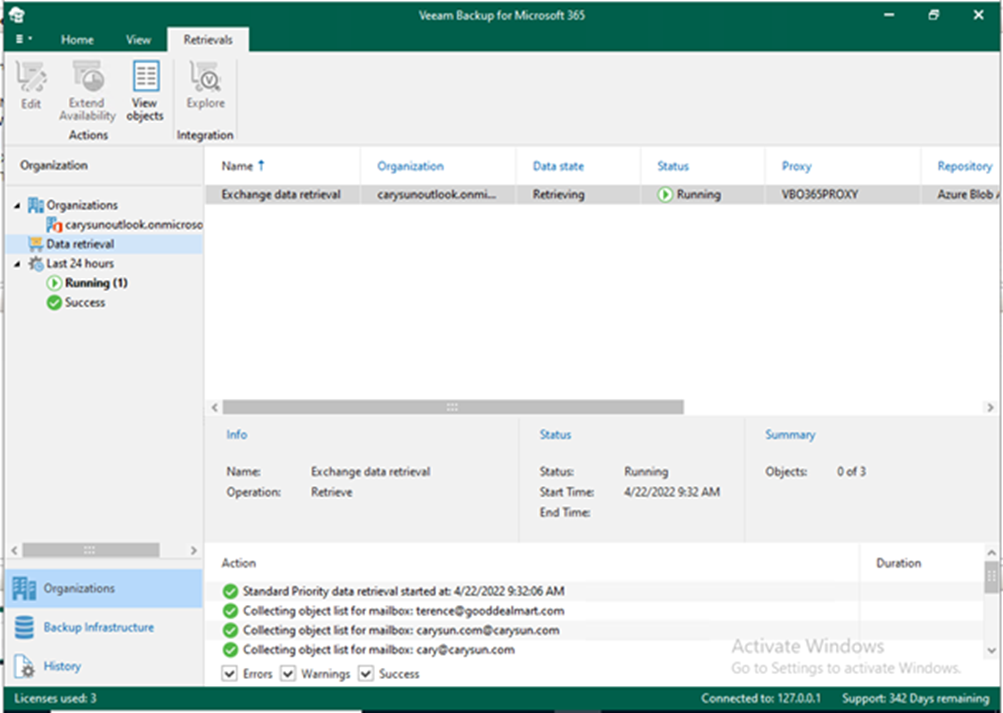The height and width of the screenshot is (713, 1003).
Task: Toggle the Errors checkbox
Action: (x=229, y=673)
